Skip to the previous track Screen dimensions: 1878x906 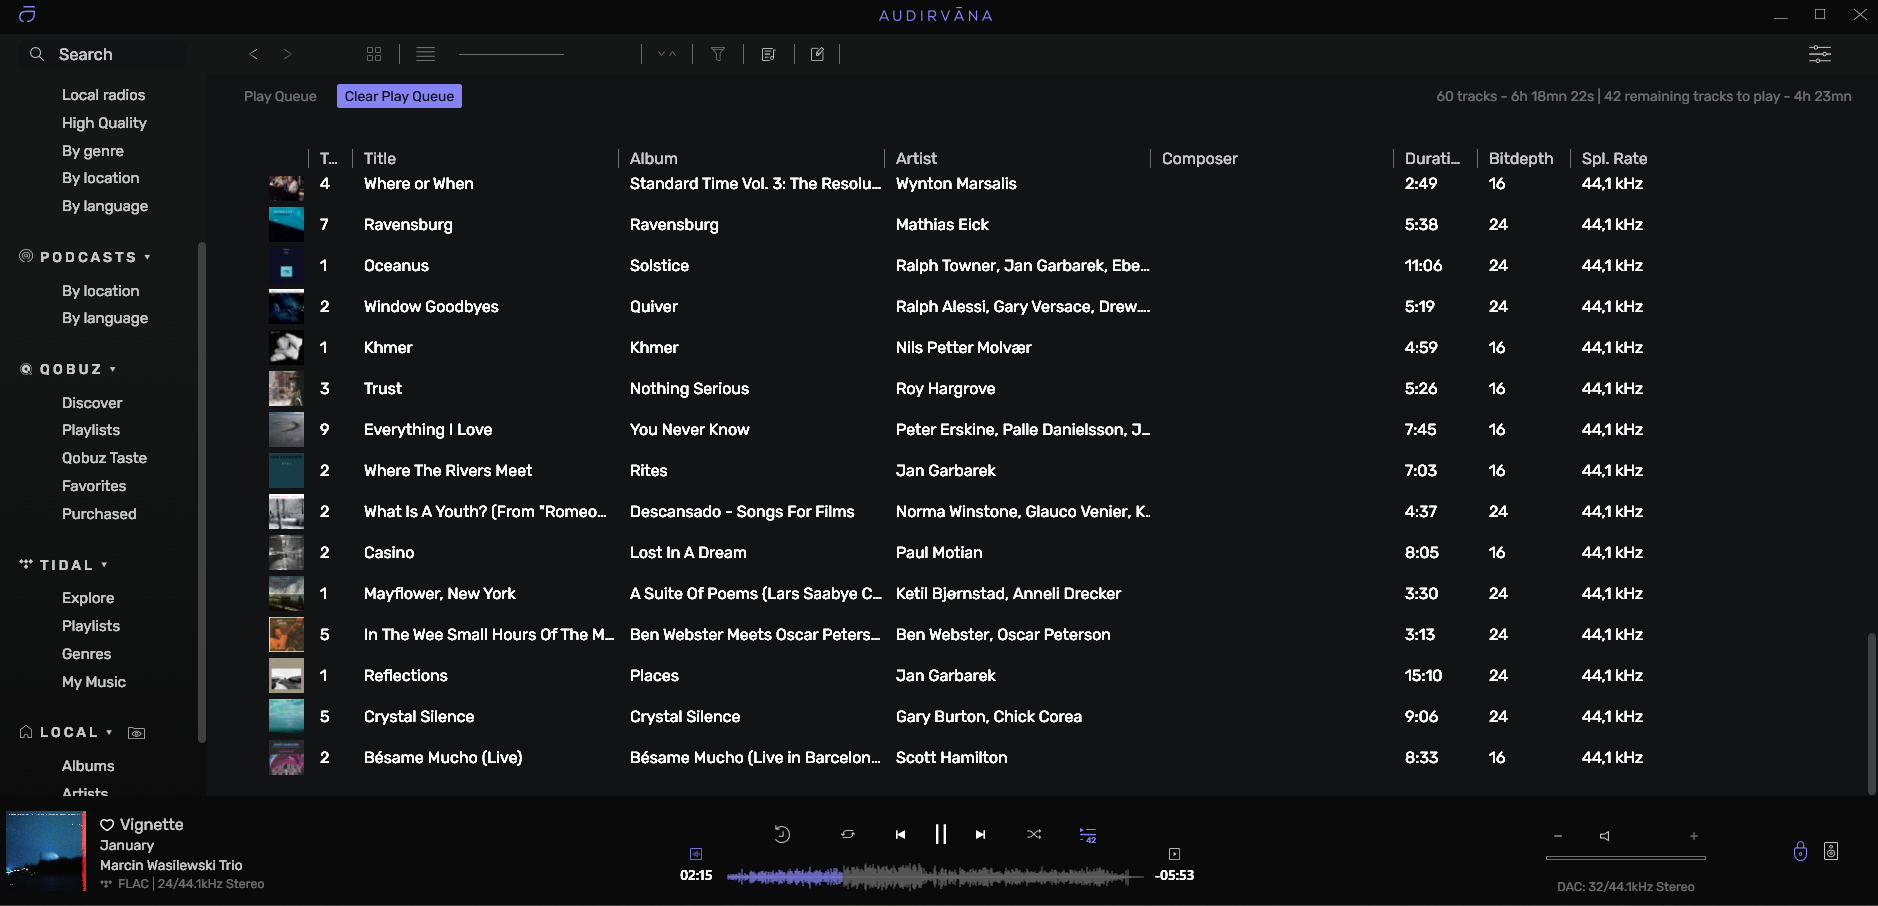click(900, 834)
